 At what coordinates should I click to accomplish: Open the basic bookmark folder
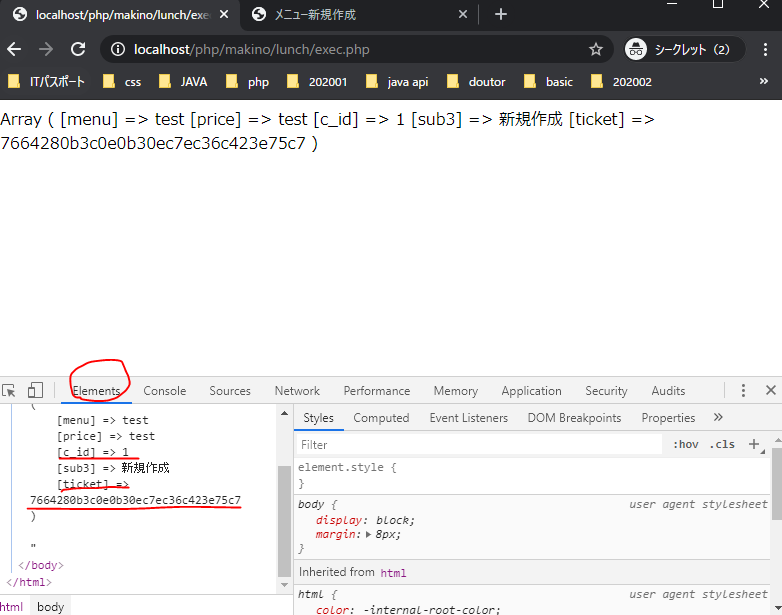tap(548, 81)
